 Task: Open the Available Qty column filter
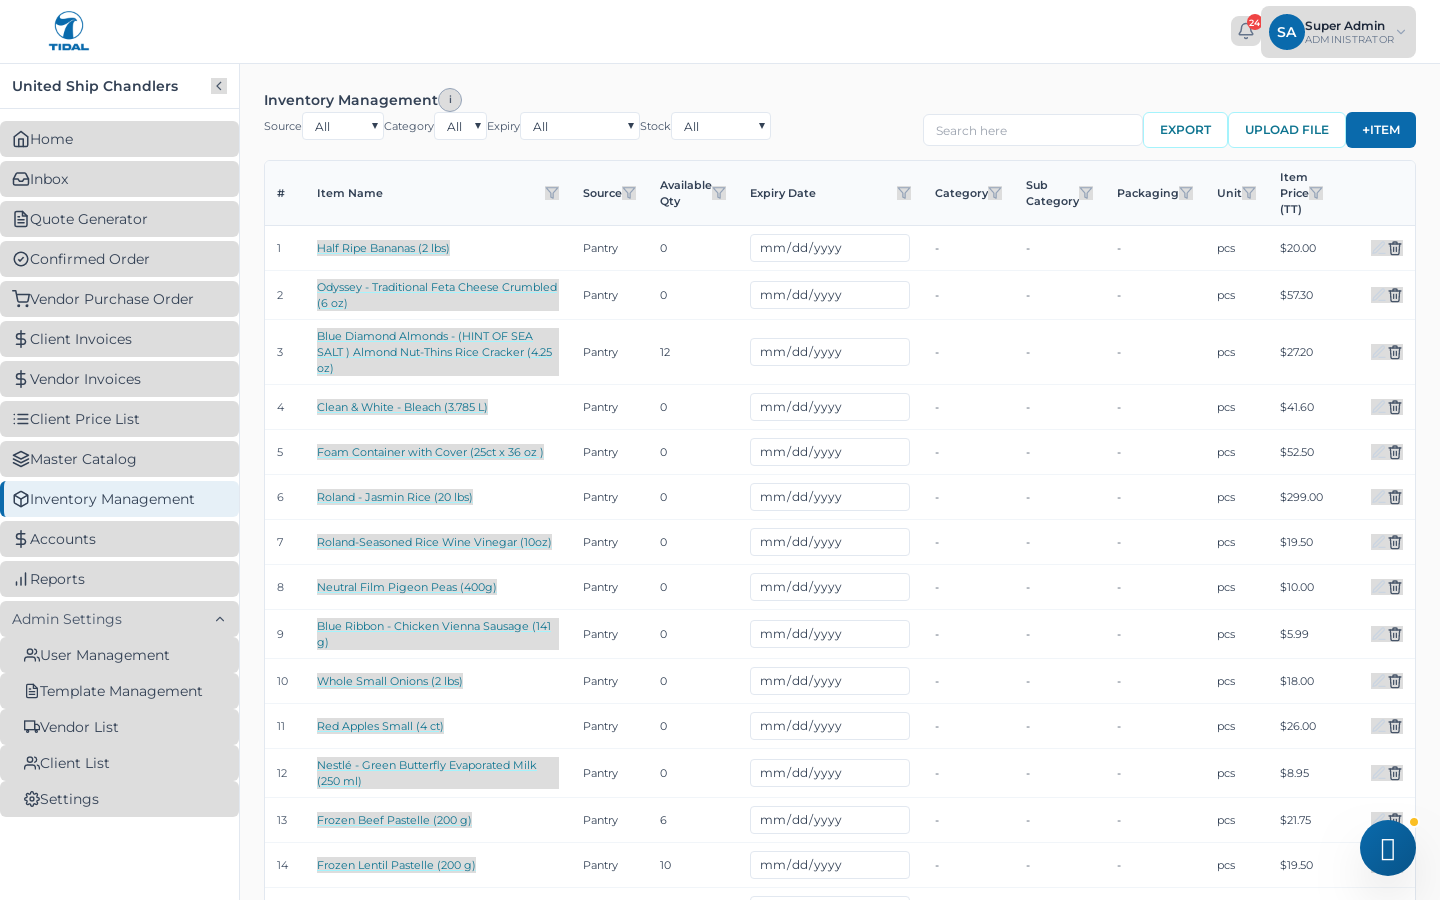[719, 193]
